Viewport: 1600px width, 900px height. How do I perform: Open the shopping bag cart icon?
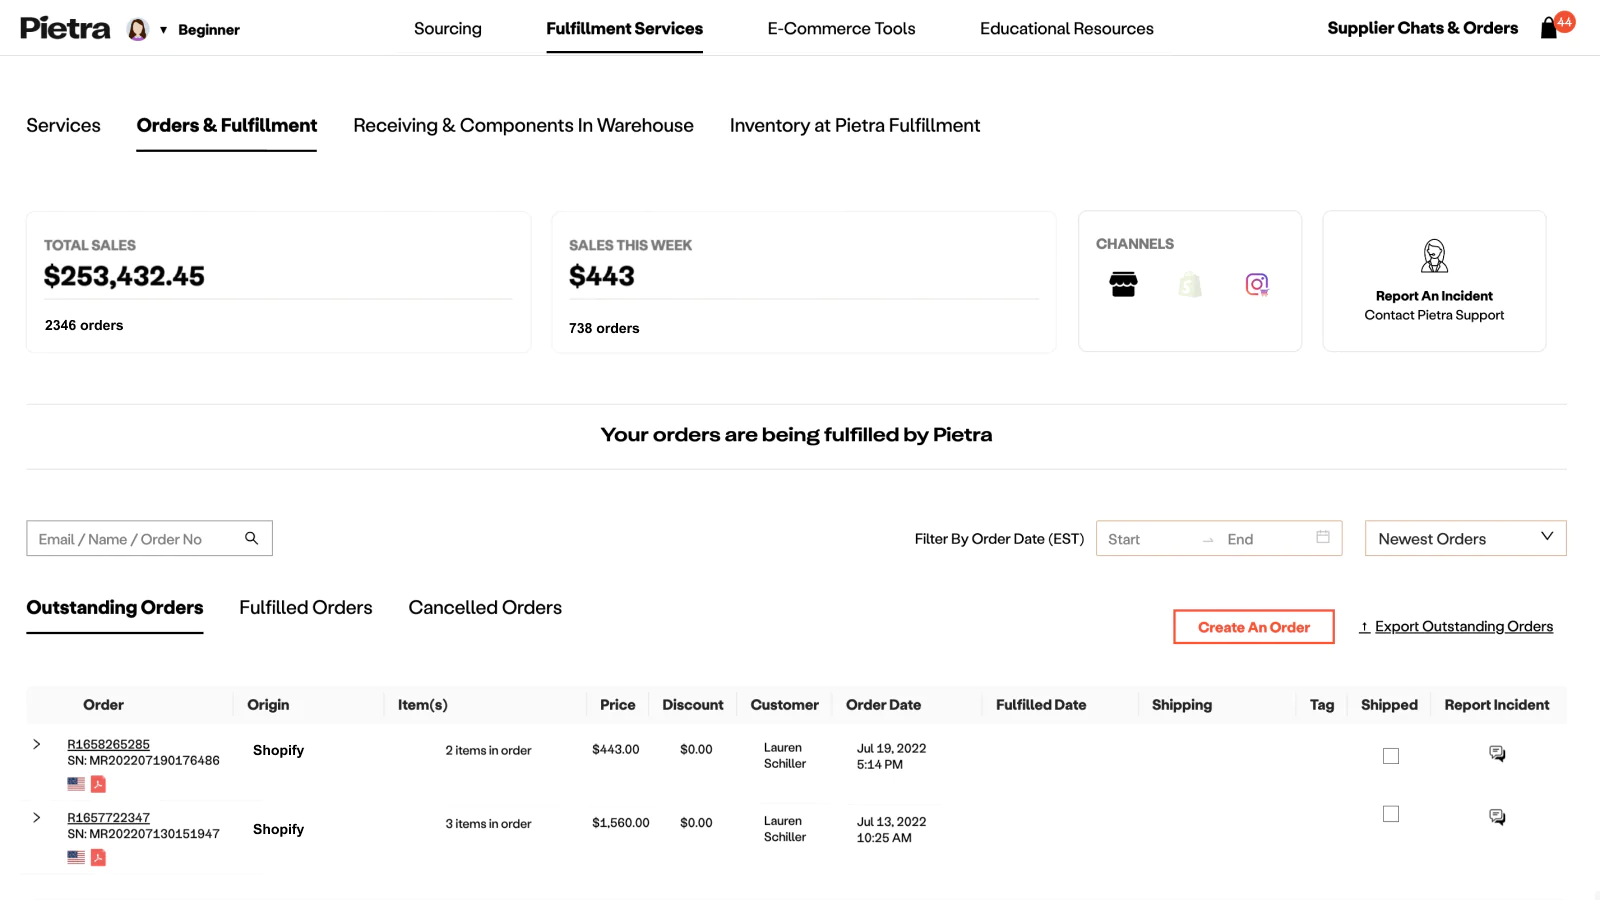point(1549,28)
